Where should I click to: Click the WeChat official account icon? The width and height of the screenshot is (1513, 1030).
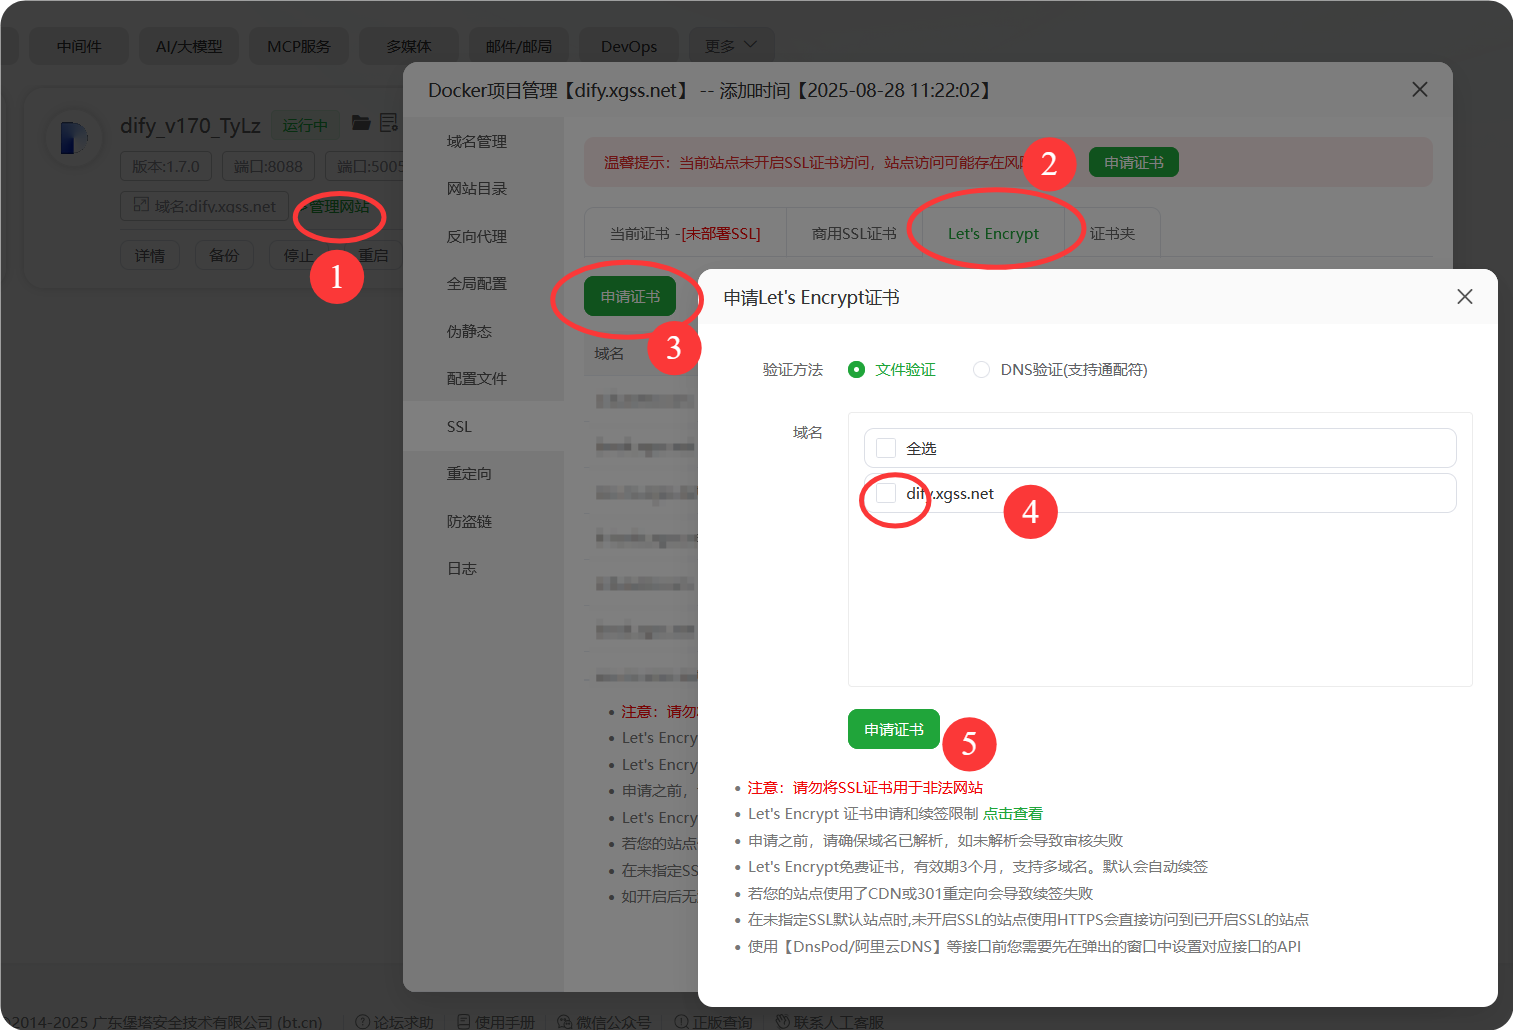(x=565, y=1021)
